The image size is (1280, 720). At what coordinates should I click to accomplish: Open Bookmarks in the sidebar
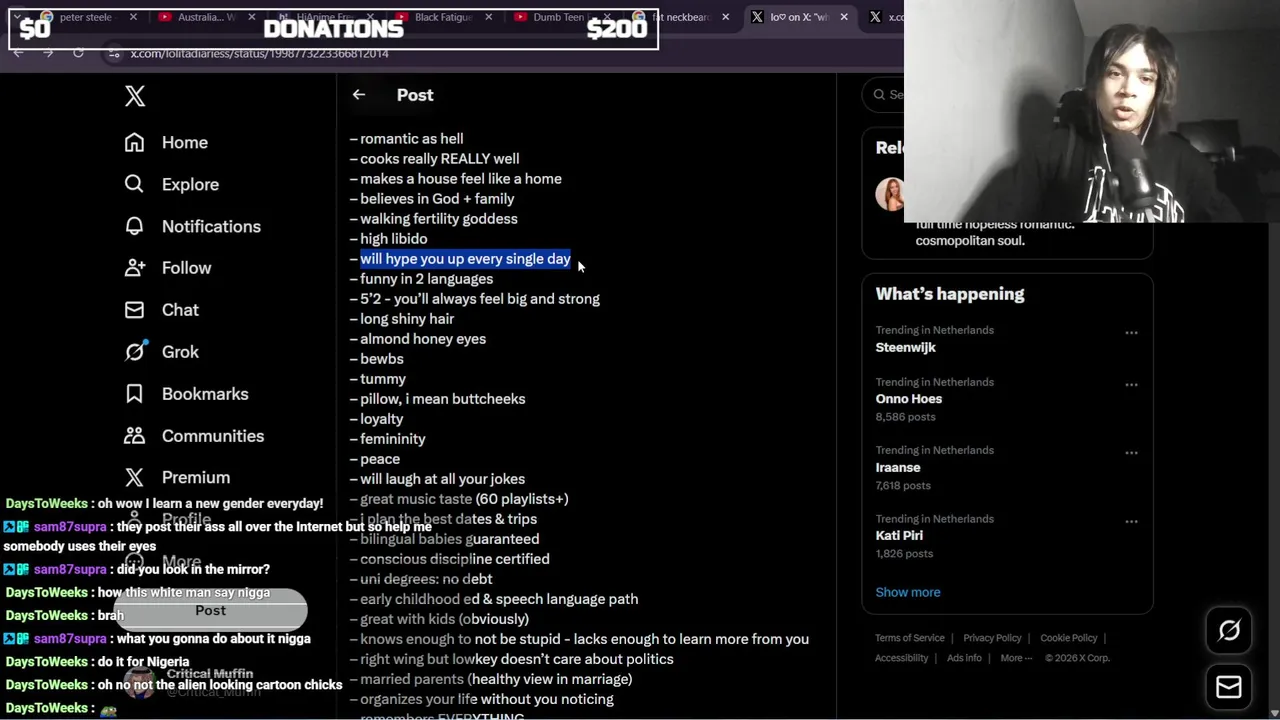click(185, 394)
